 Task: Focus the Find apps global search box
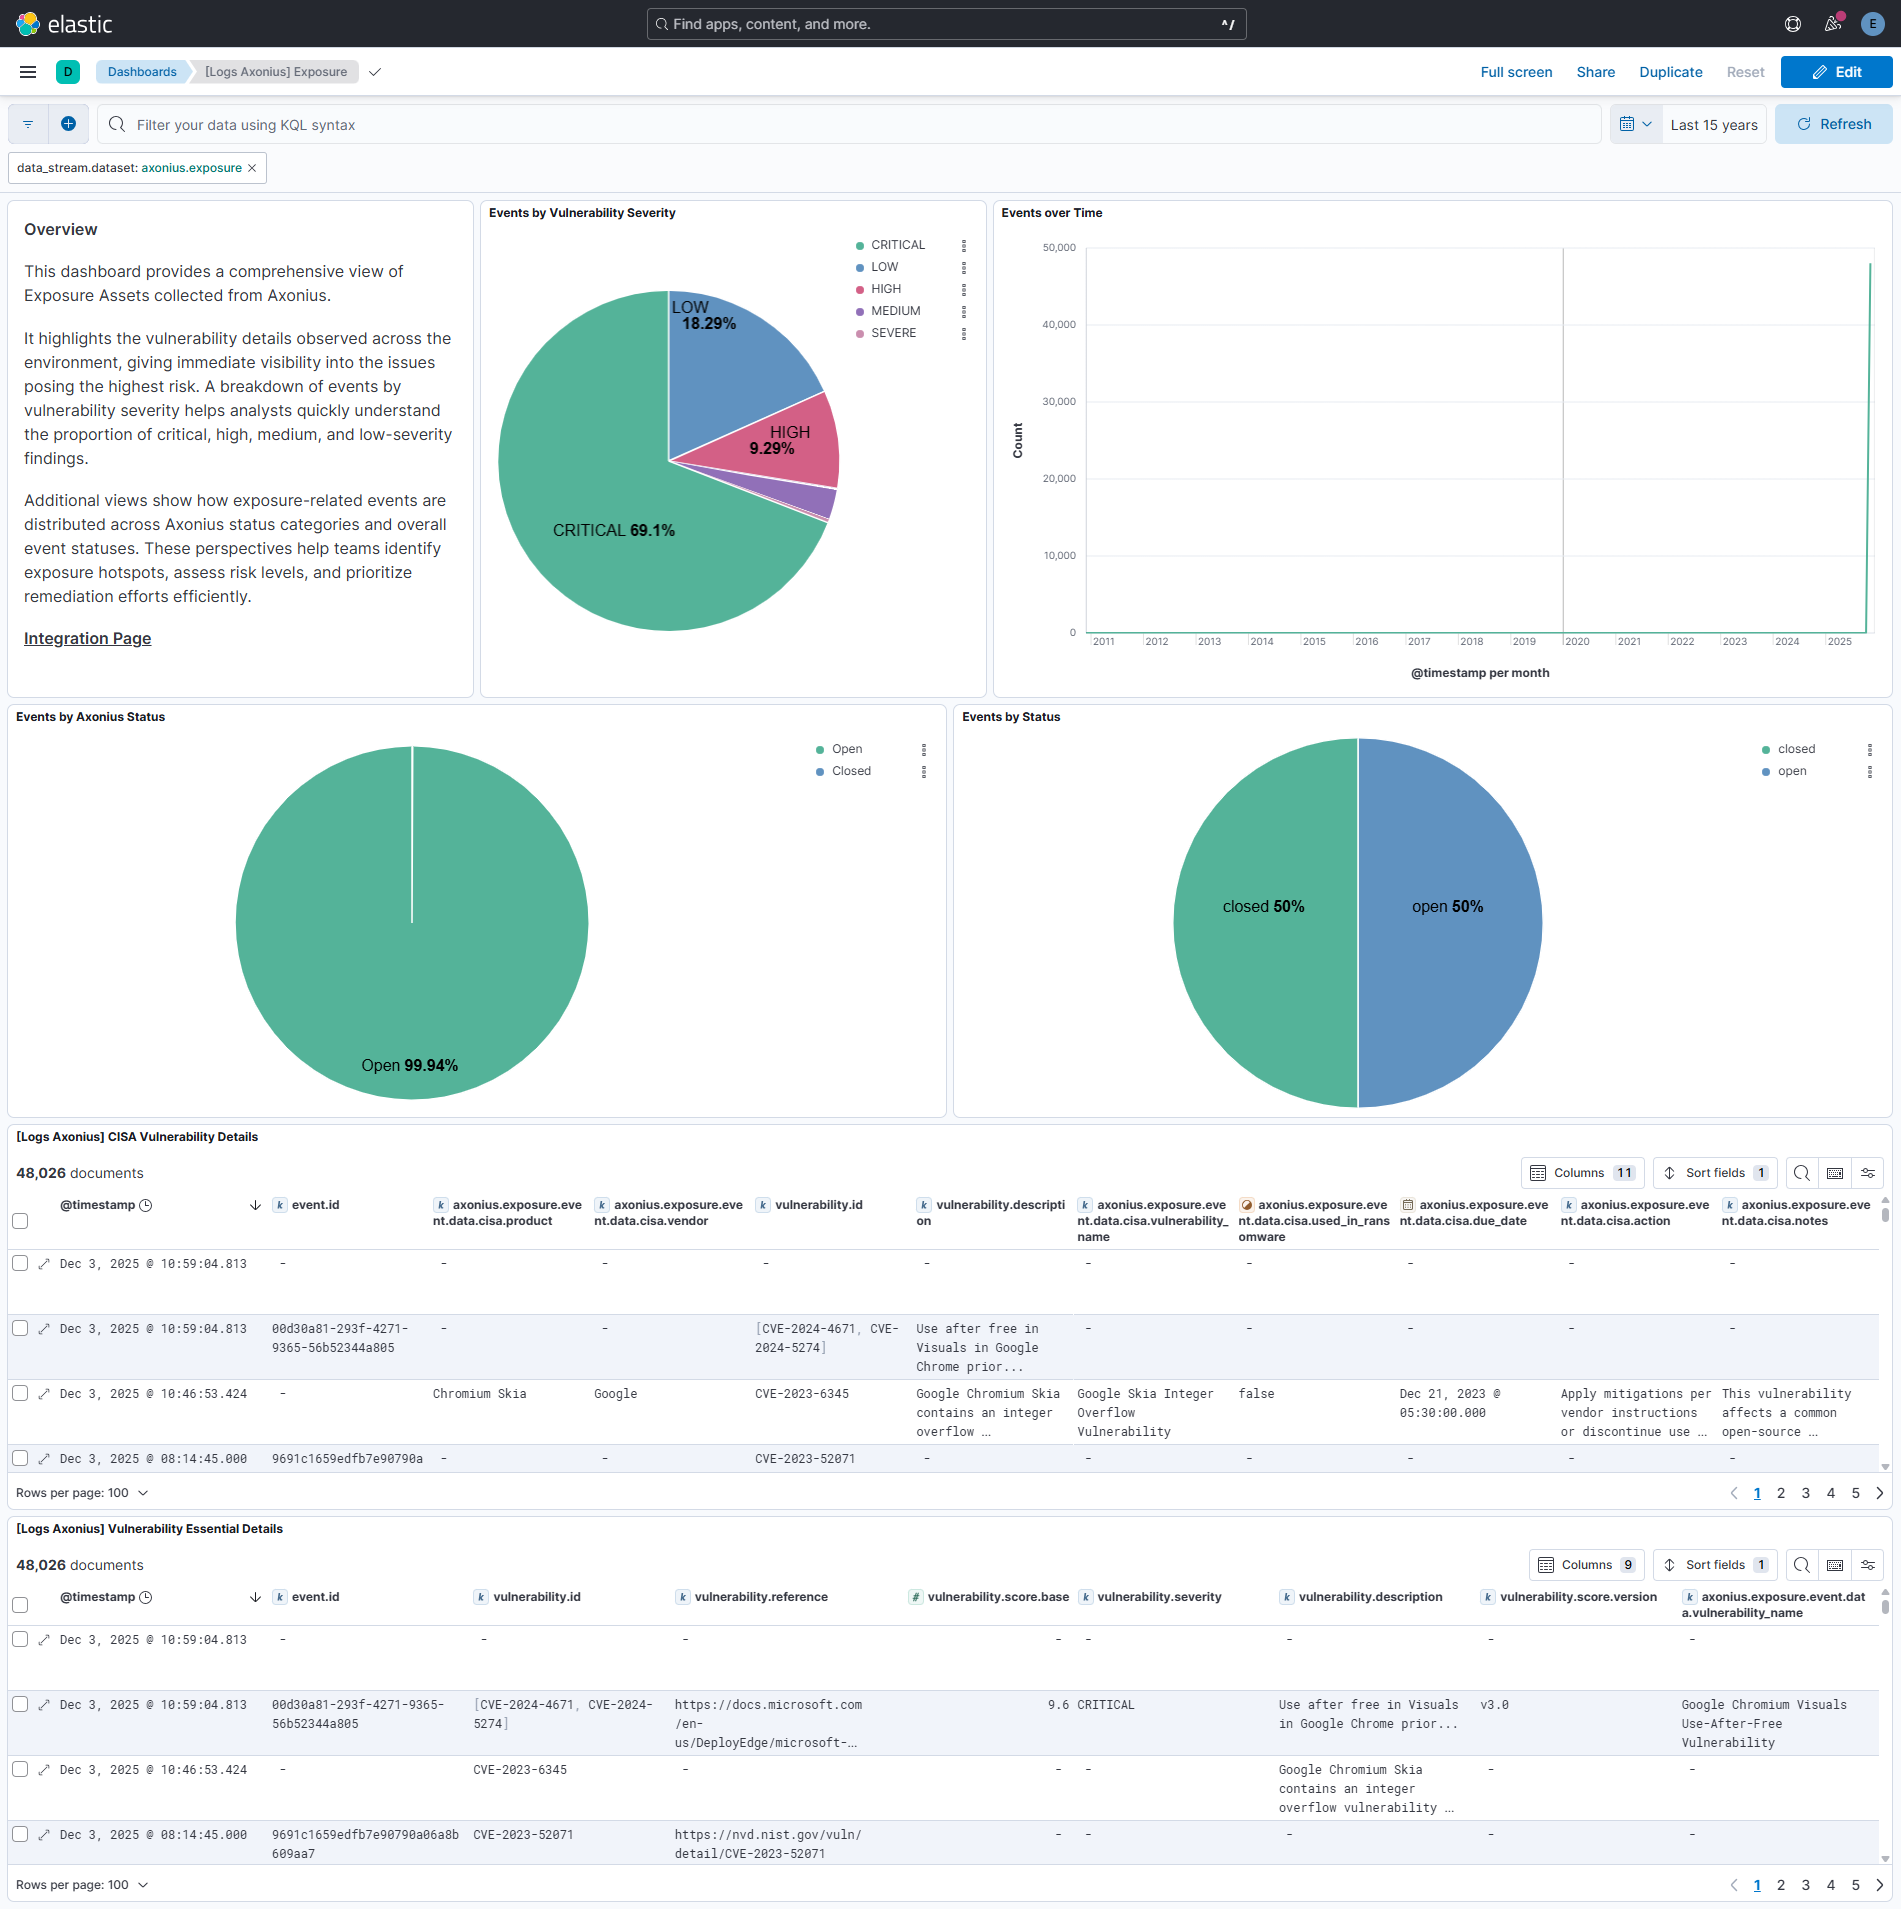946,24
